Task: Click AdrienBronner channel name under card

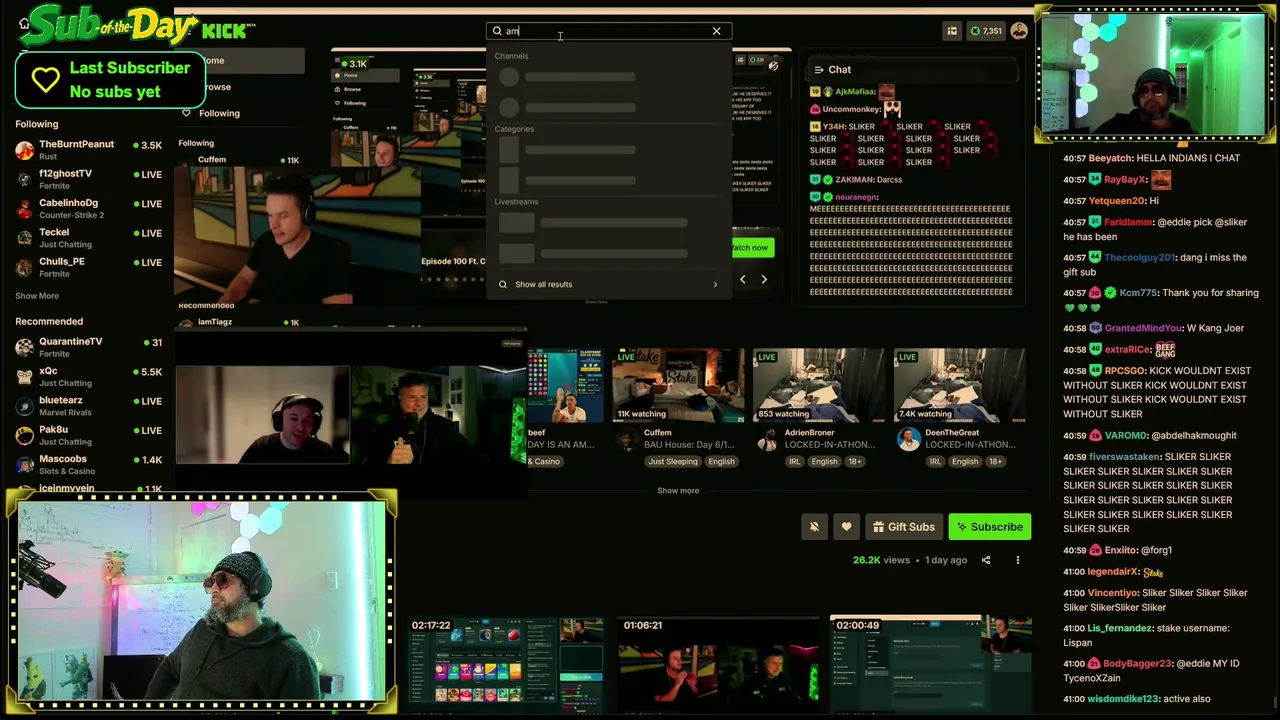Action: point(809,433)
